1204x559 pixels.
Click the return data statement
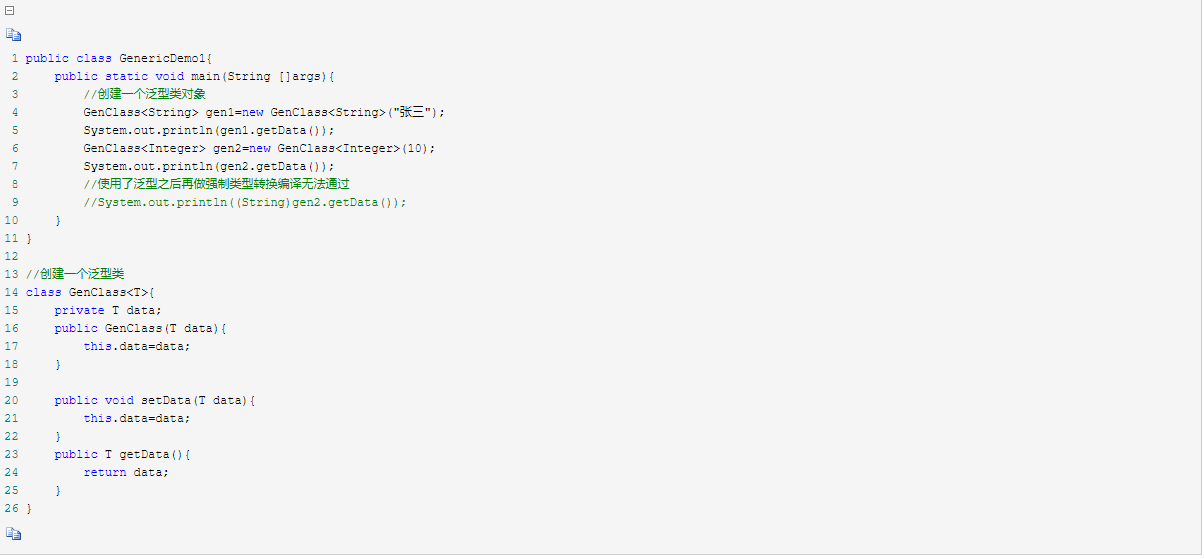pos(126,472)
